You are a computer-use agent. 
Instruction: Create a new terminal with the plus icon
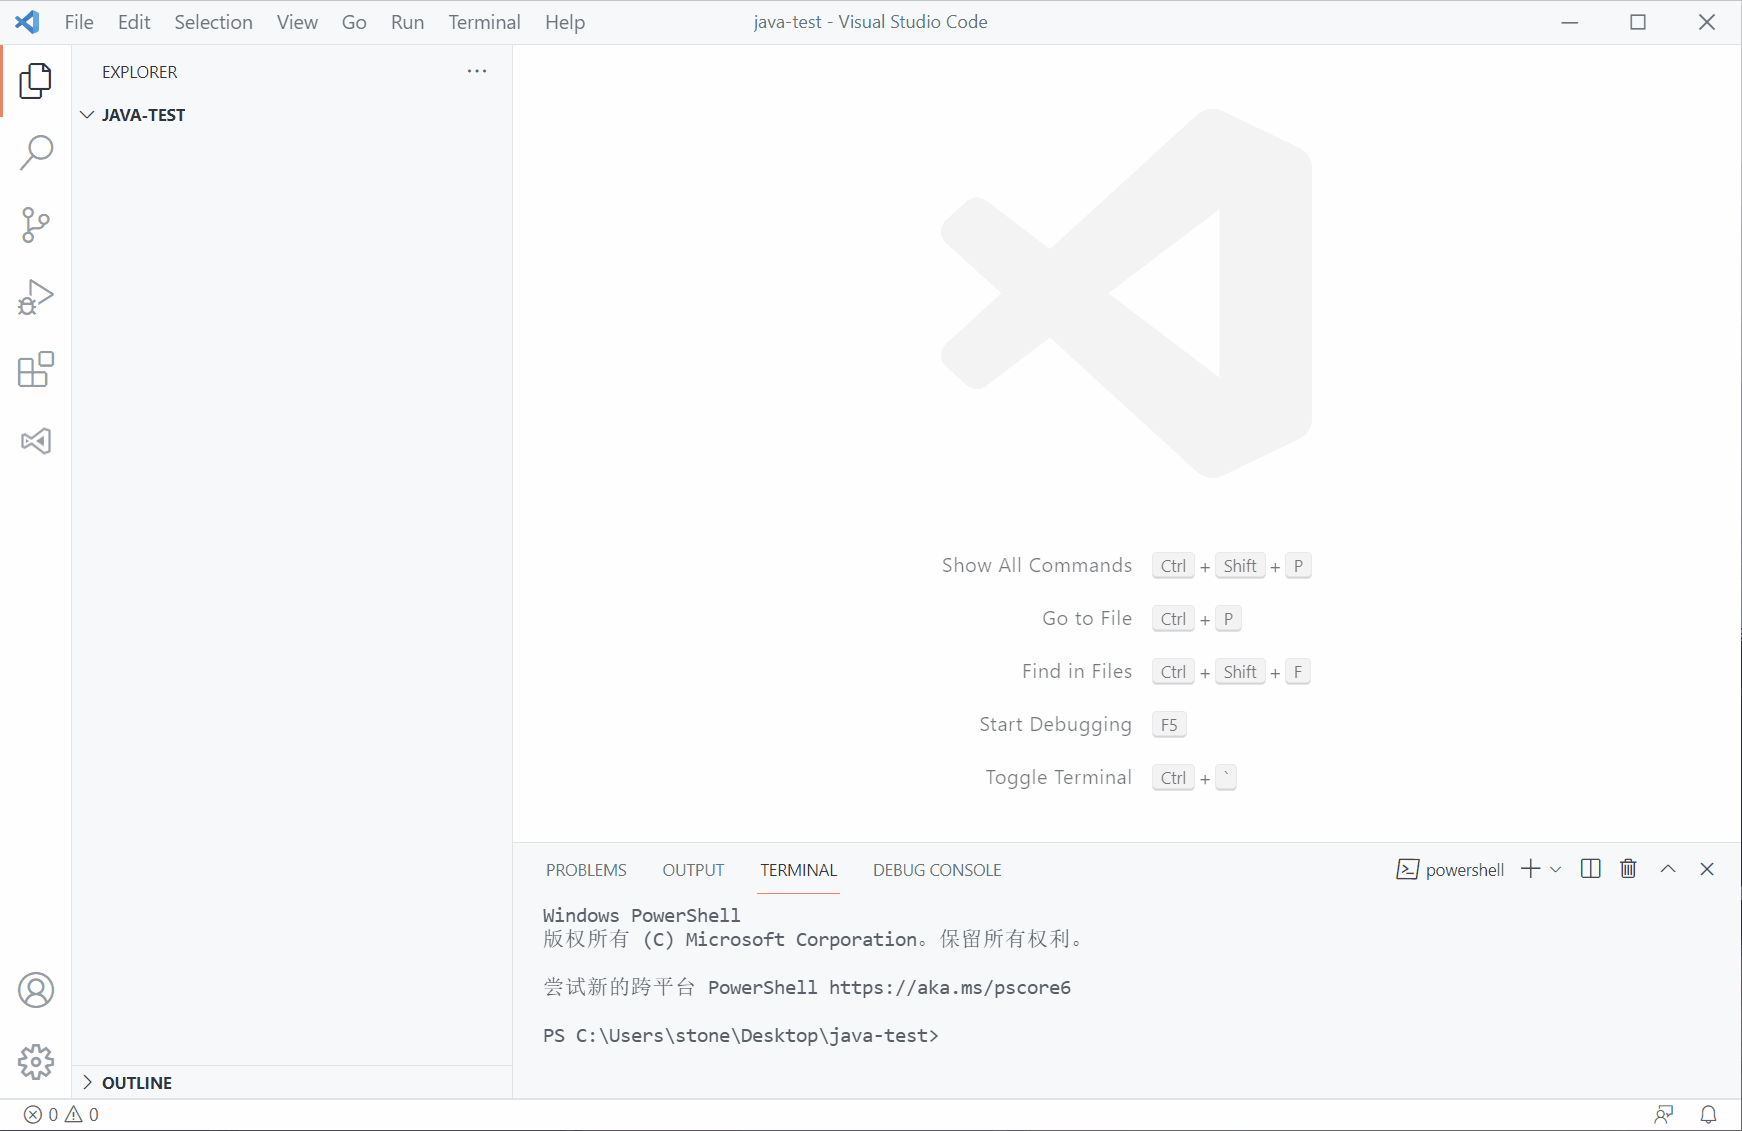click(1530, 869)
